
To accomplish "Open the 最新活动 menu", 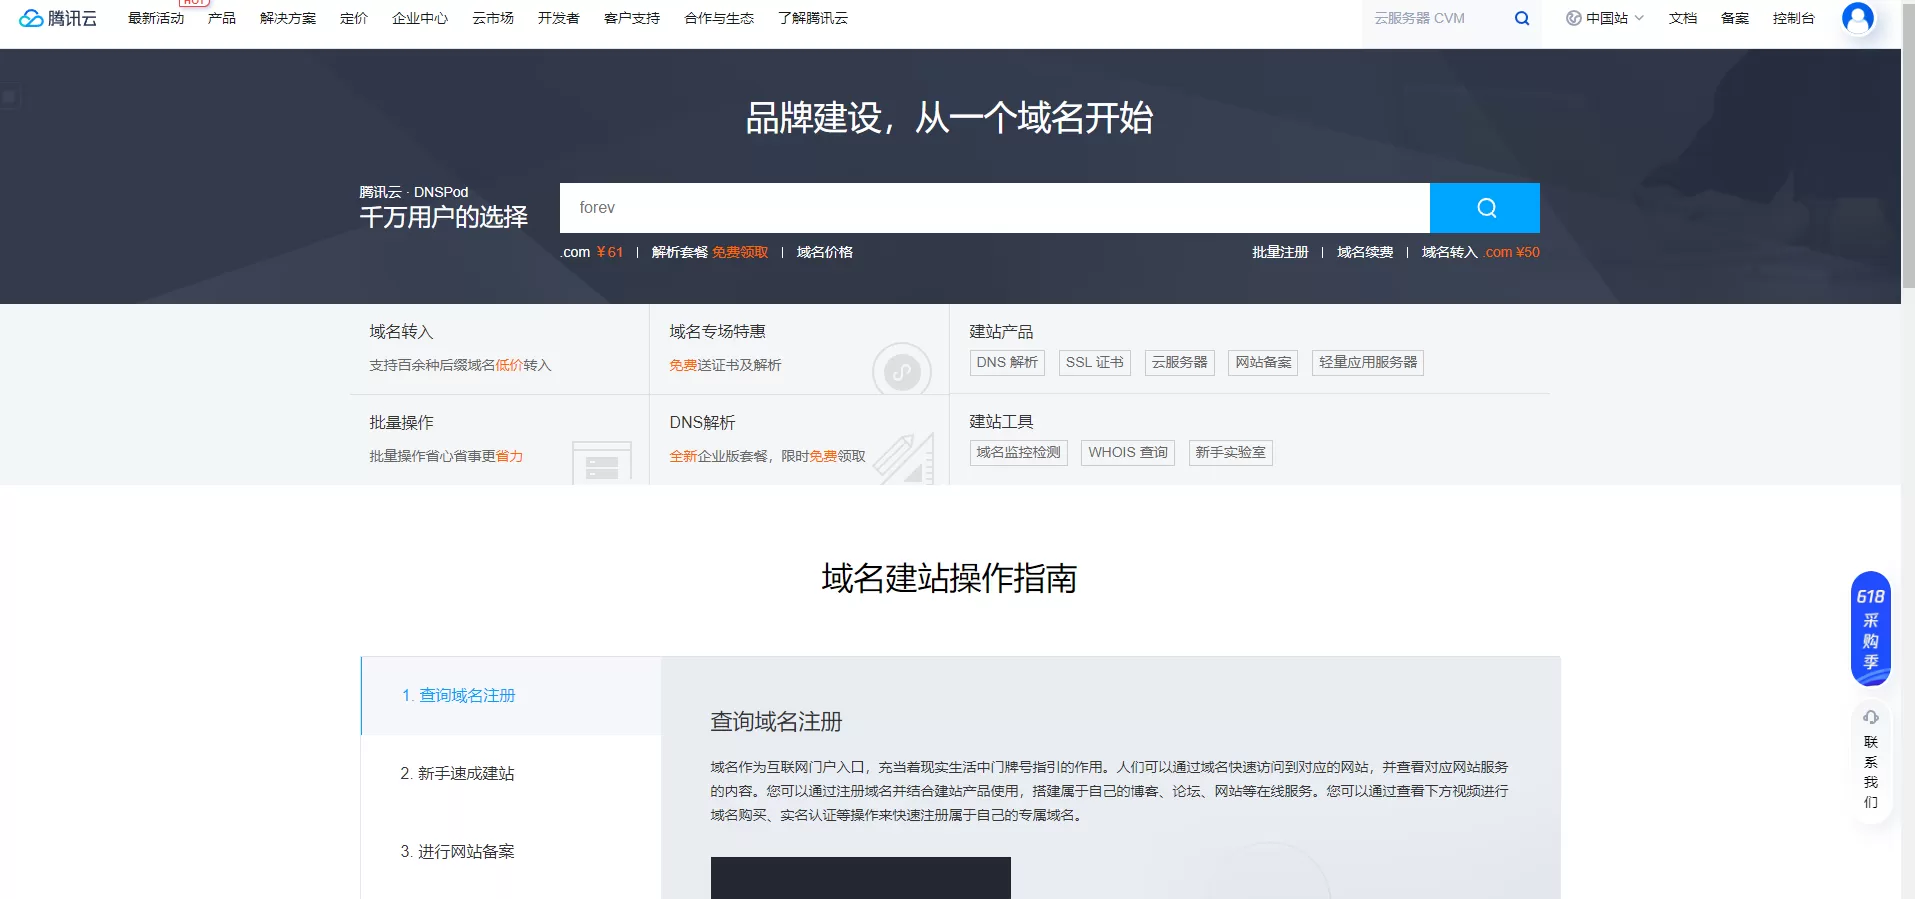I will click(156, 18).
